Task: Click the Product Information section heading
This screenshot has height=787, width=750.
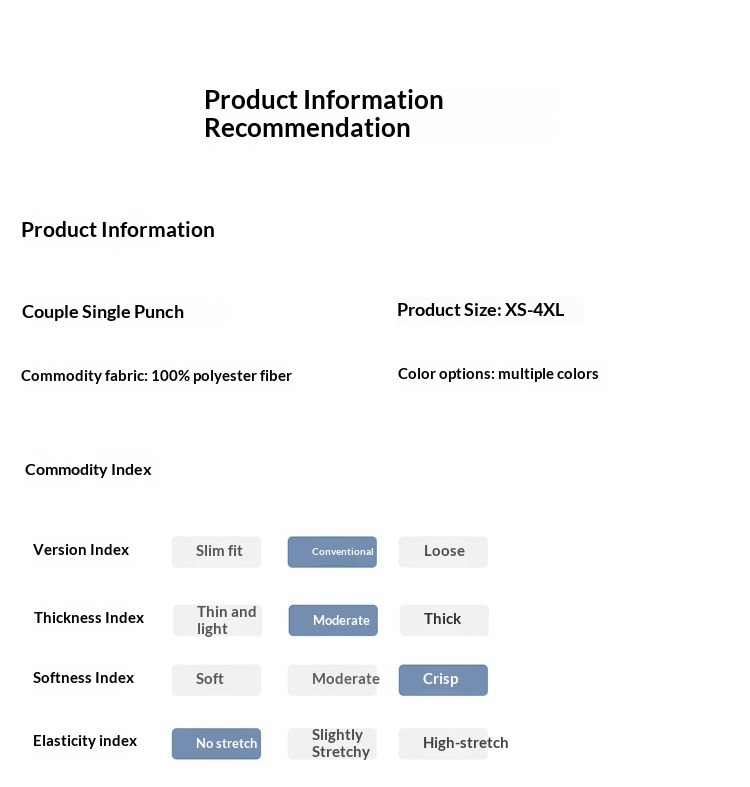Action: [x=118, y=230]
